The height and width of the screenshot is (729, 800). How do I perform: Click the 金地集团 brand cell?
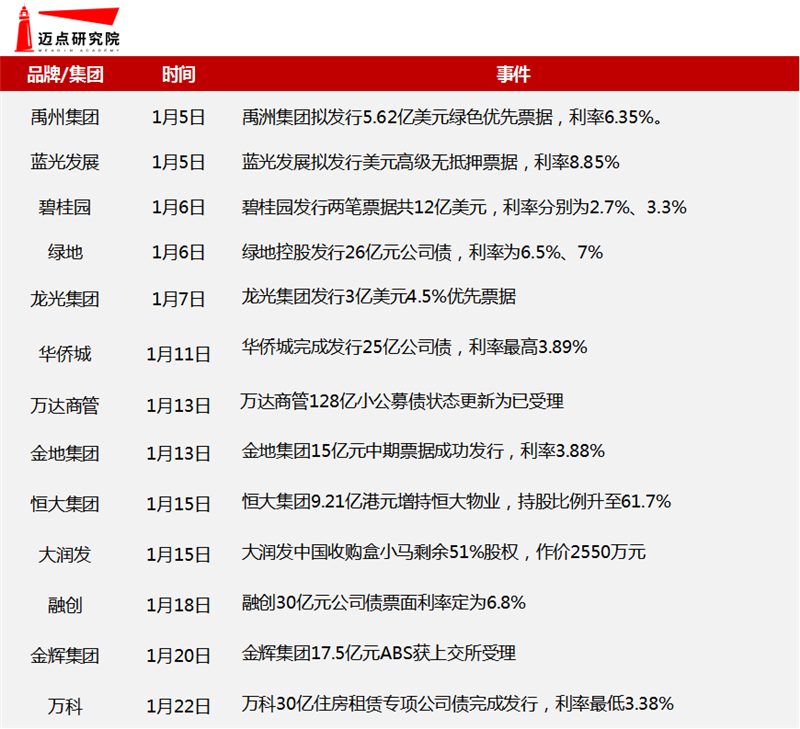tap(65, 454)
